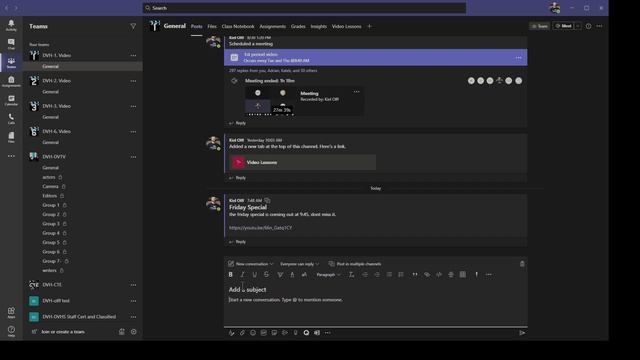The height and width of the screenshot is (360, 640).
Task: Open the Editors channel in DVH-DVTV
Action: point(50,196)
